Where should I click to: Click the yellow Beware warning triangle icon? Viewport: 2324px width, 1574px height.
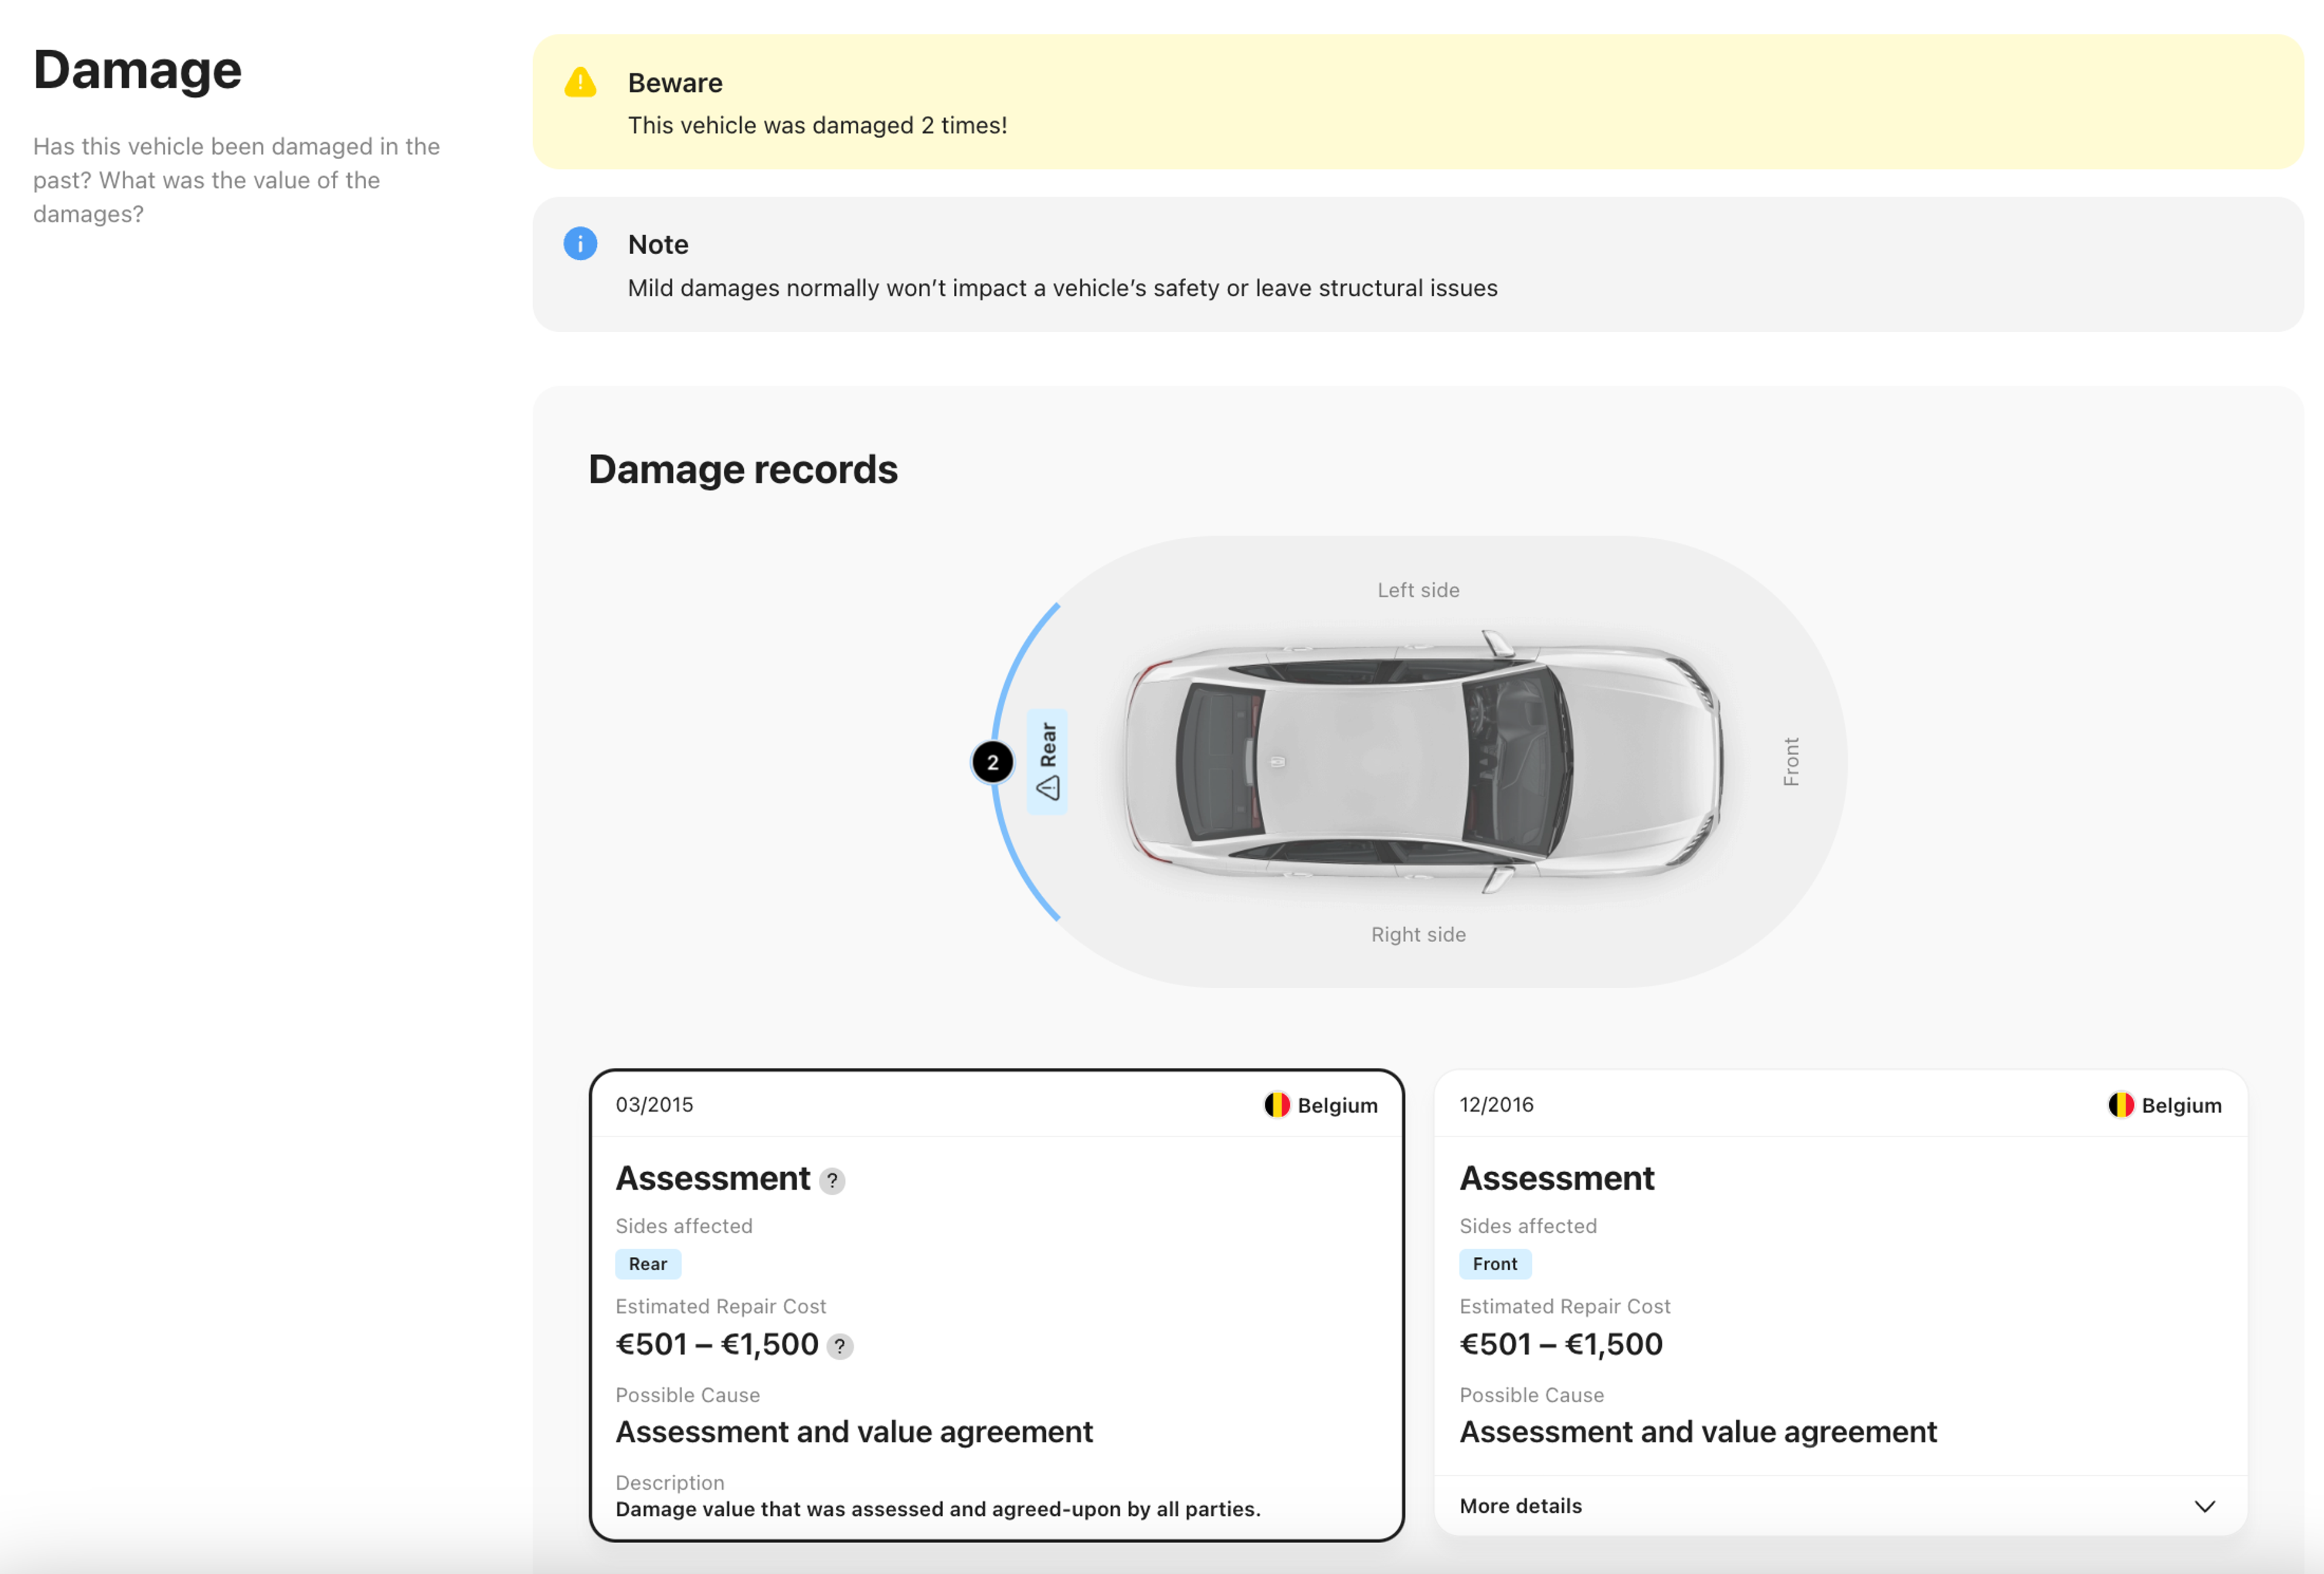click(x=580, y=83)
